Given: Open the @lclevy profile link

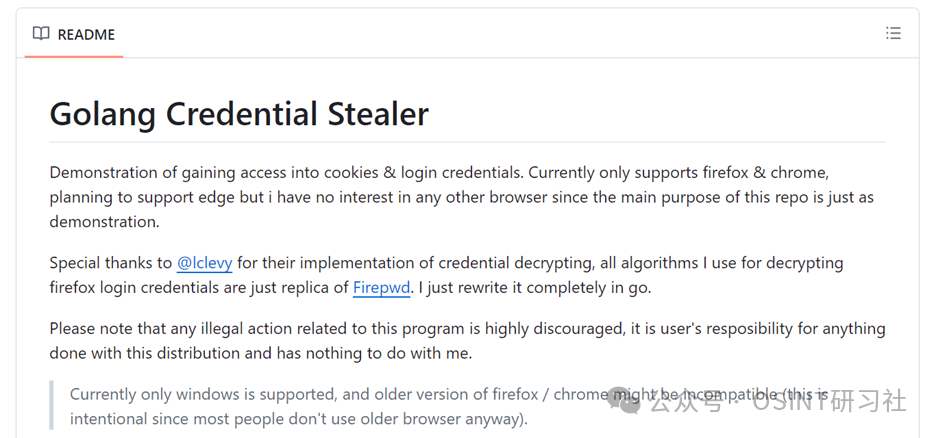Looking at the screenshot, I should (x=204, y=263).
